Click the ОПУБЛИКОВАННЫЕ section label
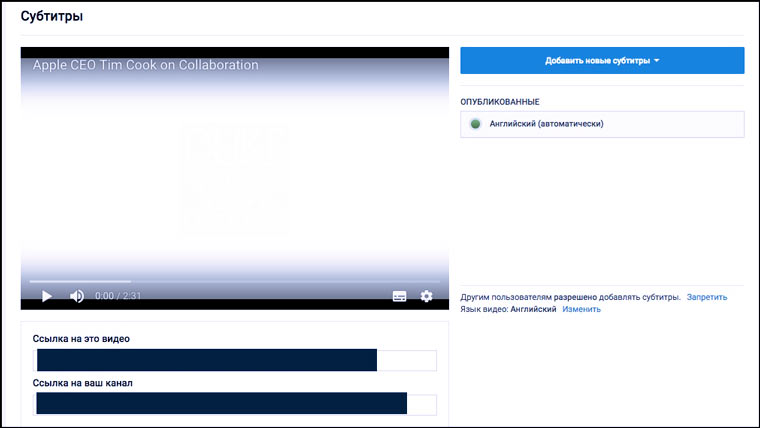Viewport: 760px width, 428px height. 500,102
